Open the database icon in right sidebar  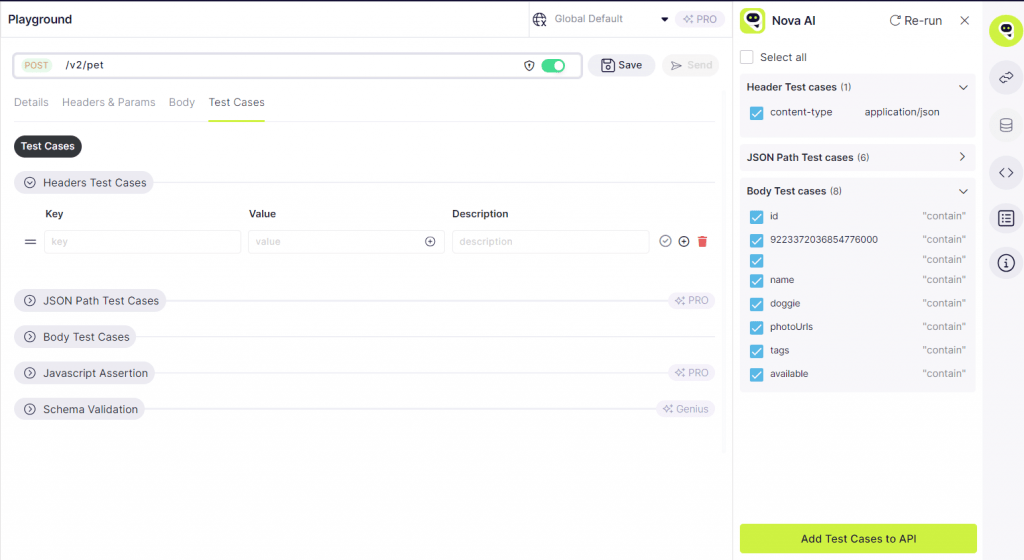click(x=1005, y=125)
